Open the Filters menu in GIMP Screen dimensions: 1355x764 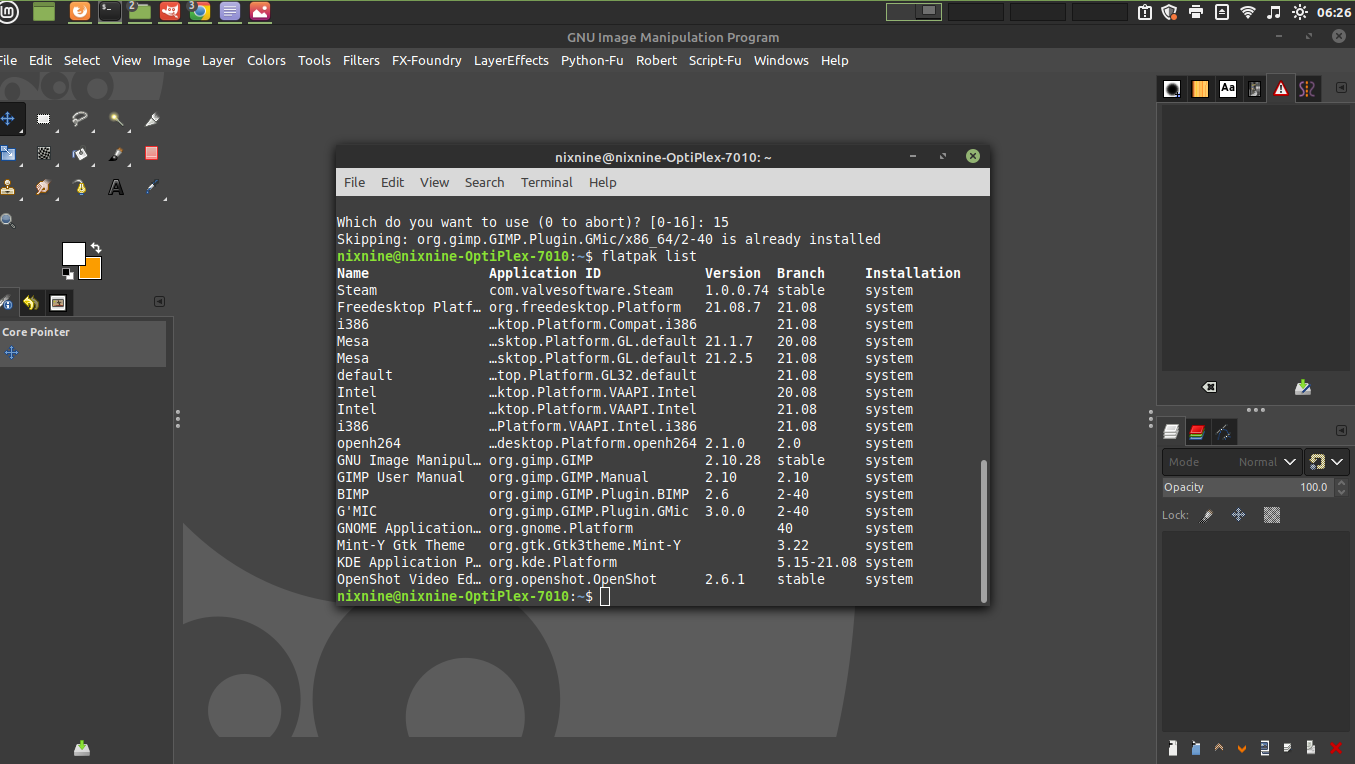click(361, 60)
